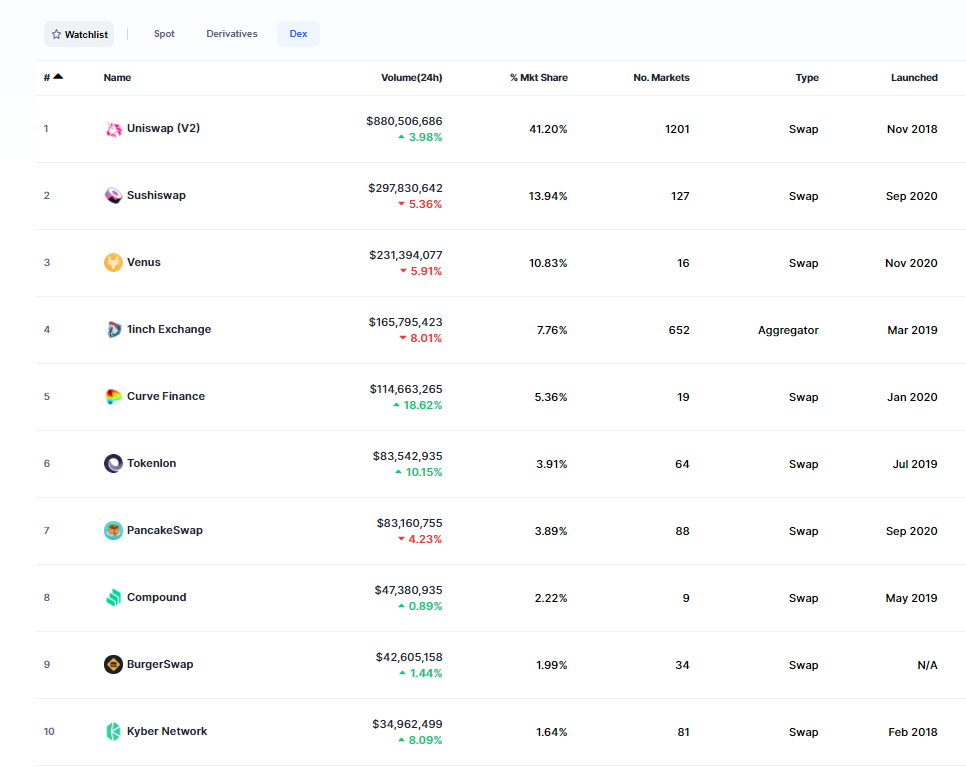This screenshot has width=966, height=782.
Task: Click the 41.20% market share value
Action: [x=548, y=129]
